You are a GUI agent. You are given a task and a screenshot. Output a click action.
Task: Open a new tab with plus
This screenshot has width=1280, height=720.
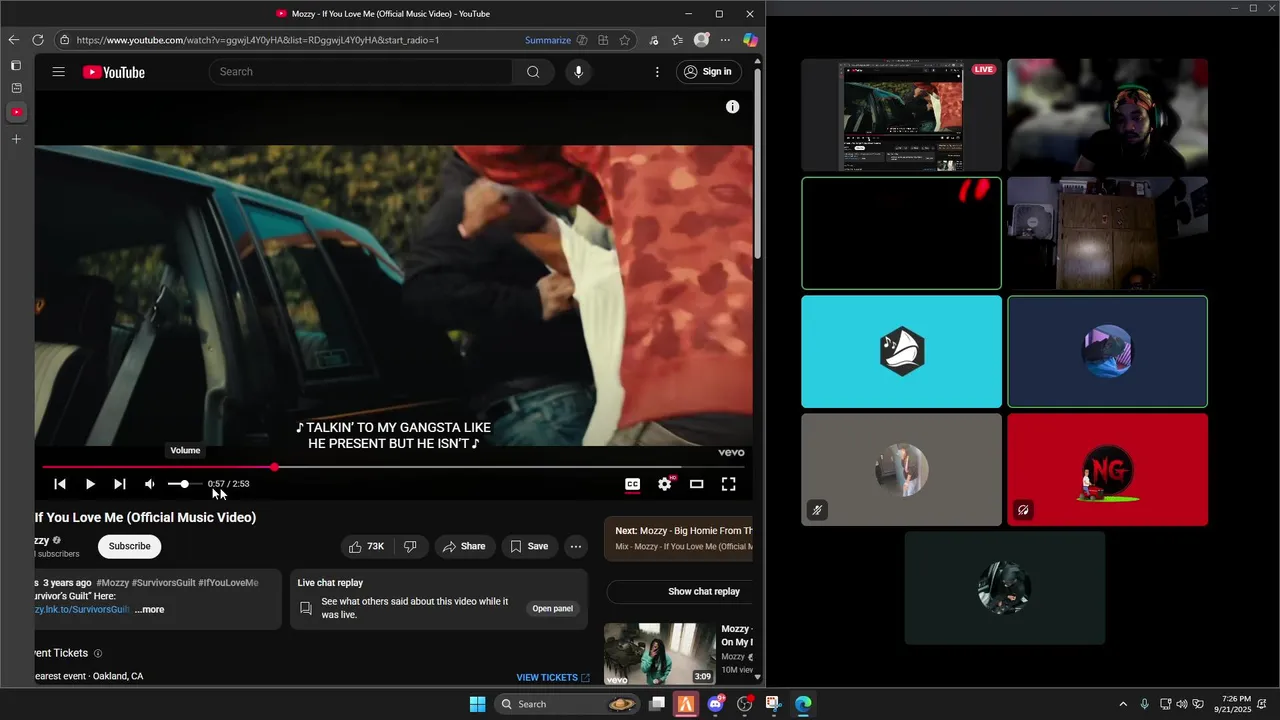coord(16,139)
